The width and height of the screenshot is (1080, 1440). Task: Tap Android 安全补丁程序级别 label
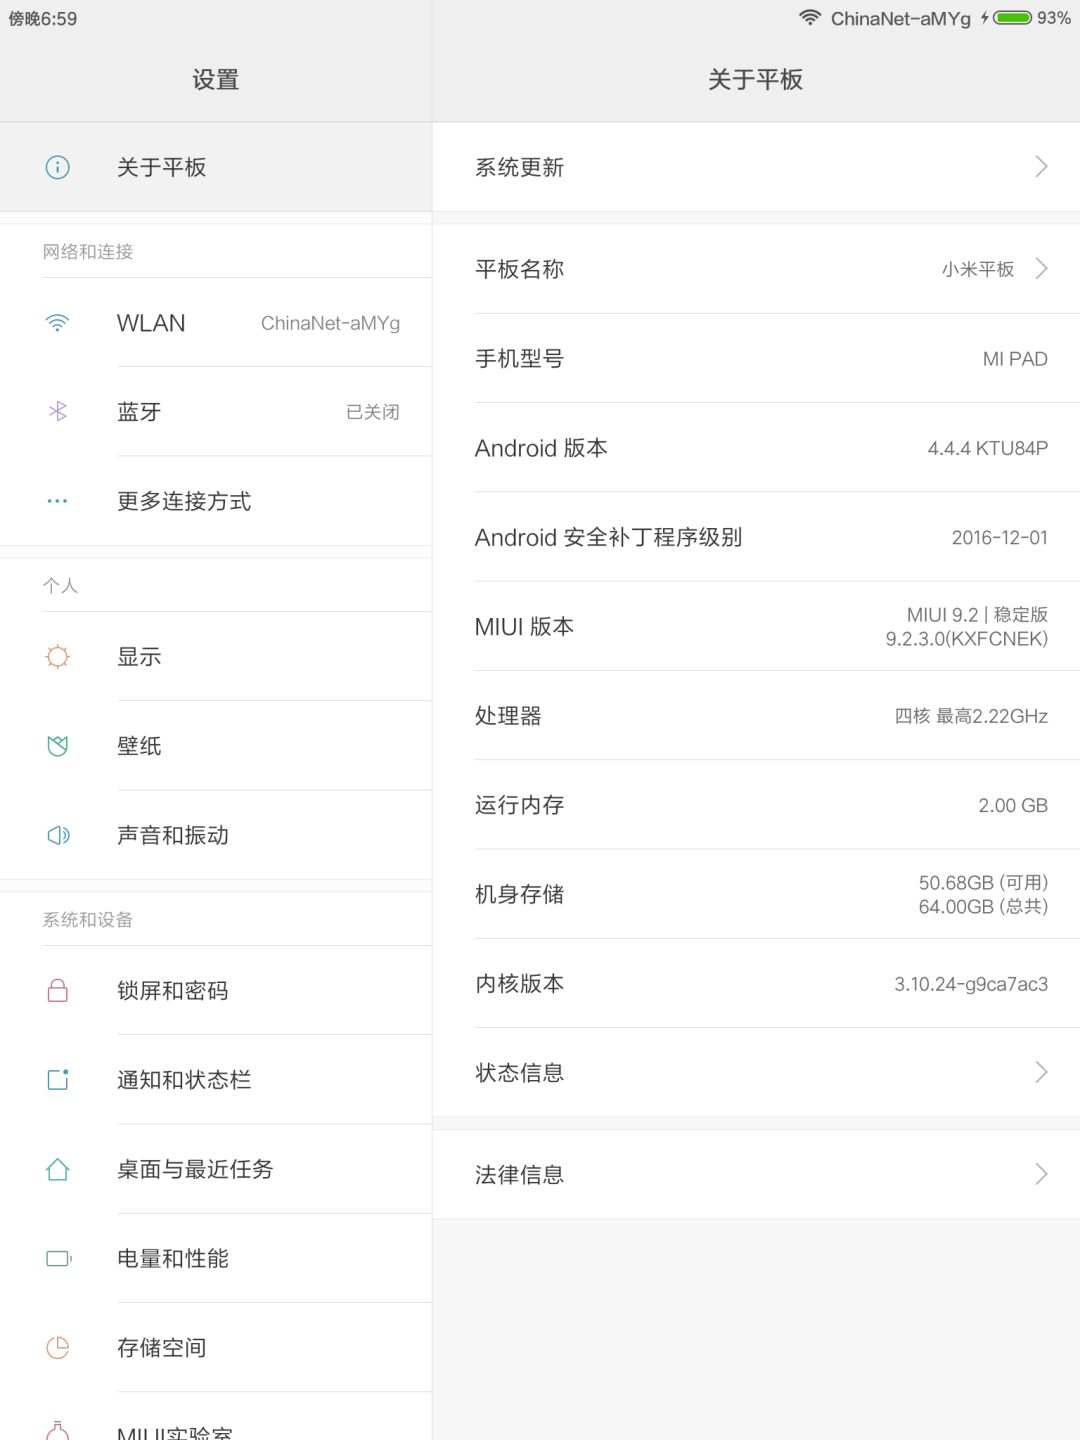click(x=608, y=537)
